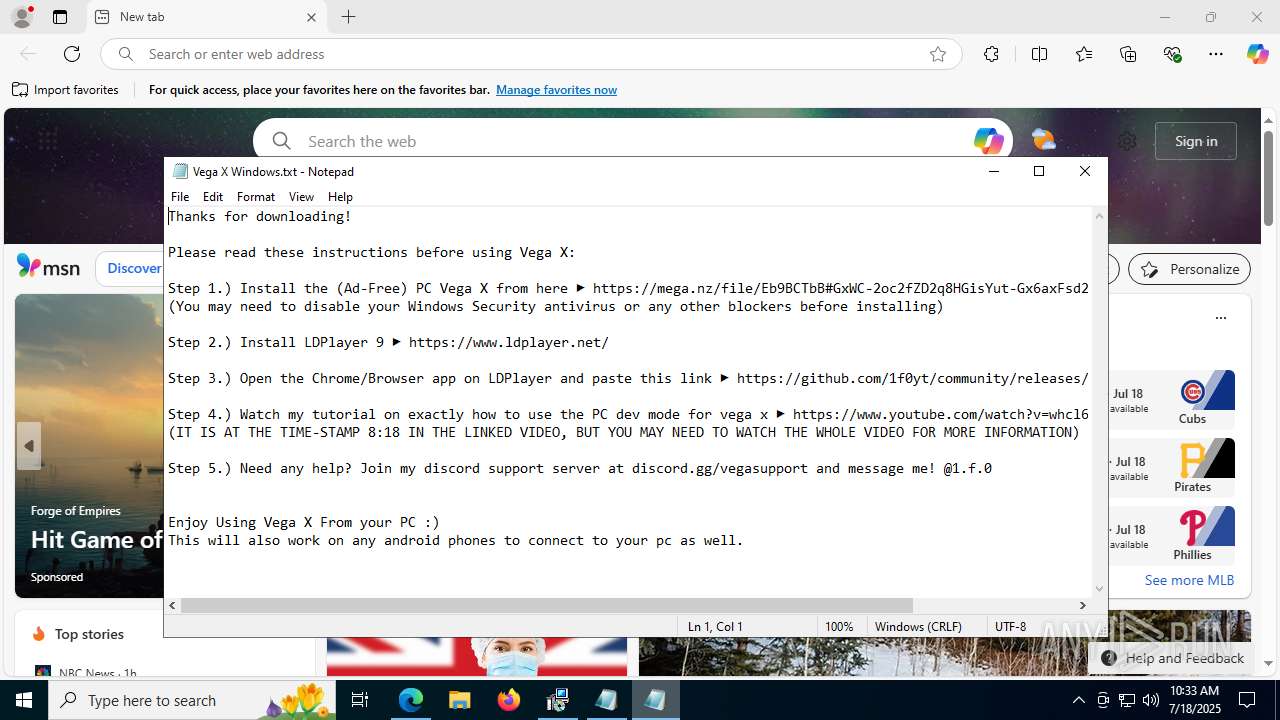The height and width of the screenshot is (720, 1280).
Task: Open Edge Collections icon
Action: [x=1128, y=54]
